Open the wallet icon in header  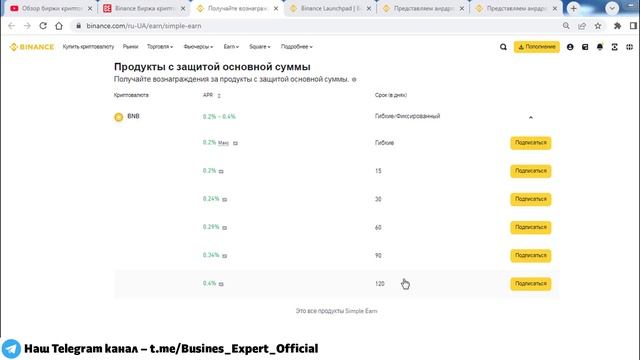(x=585, y=47)
